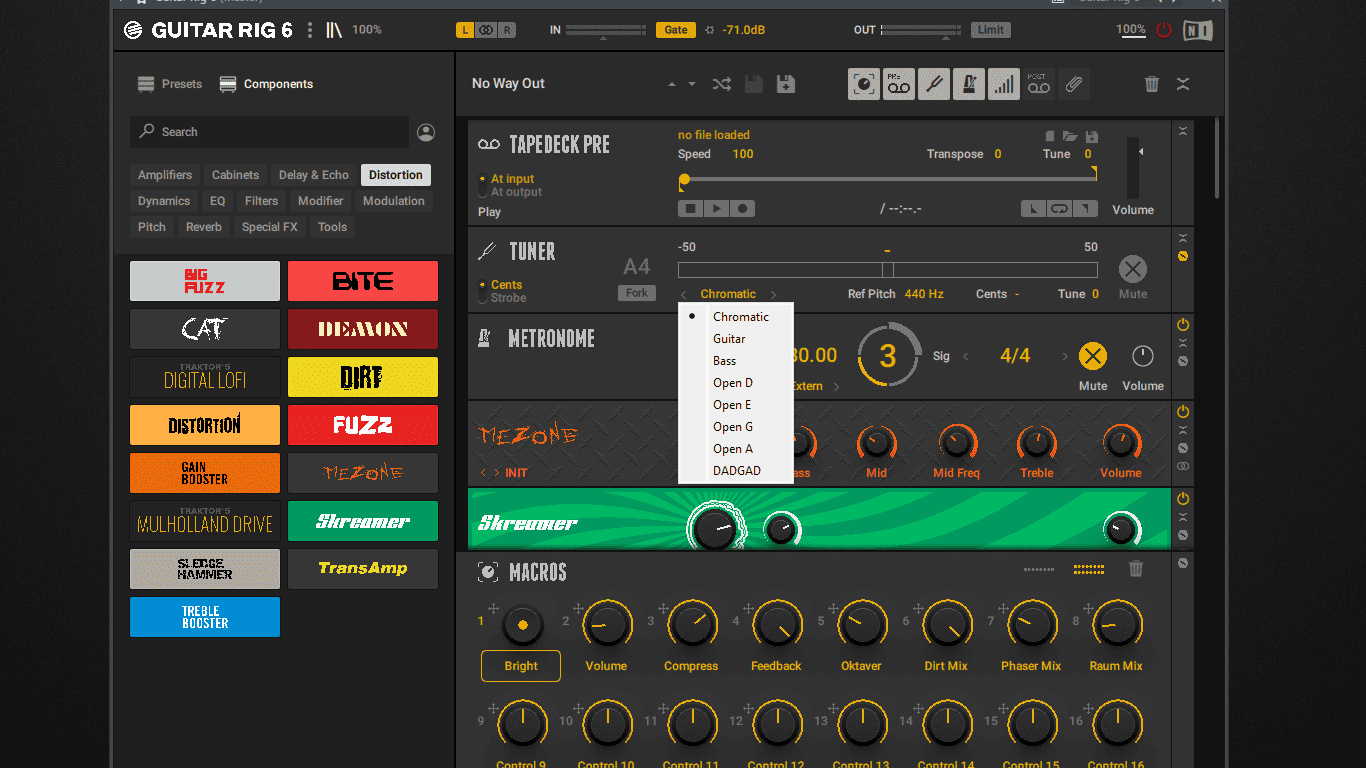Screen dimensions: 1366x768
Task: Delete macros with the Macros trash icon
Action: (1136, 569)
